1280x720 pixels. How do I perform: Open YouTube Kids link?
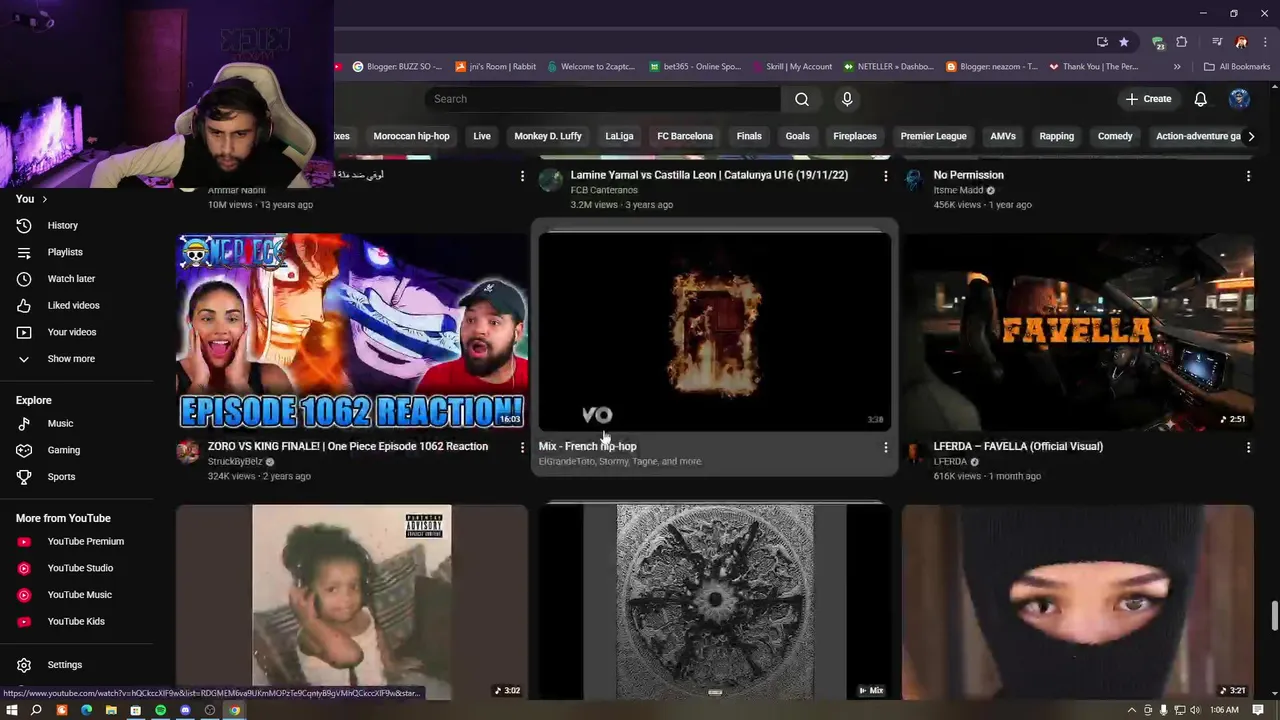coord(76,621)
